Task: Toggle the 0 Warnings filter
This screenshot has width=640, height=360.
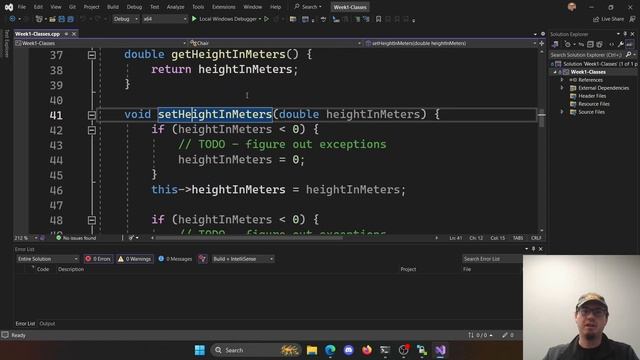Action: (x=134, y=259)
